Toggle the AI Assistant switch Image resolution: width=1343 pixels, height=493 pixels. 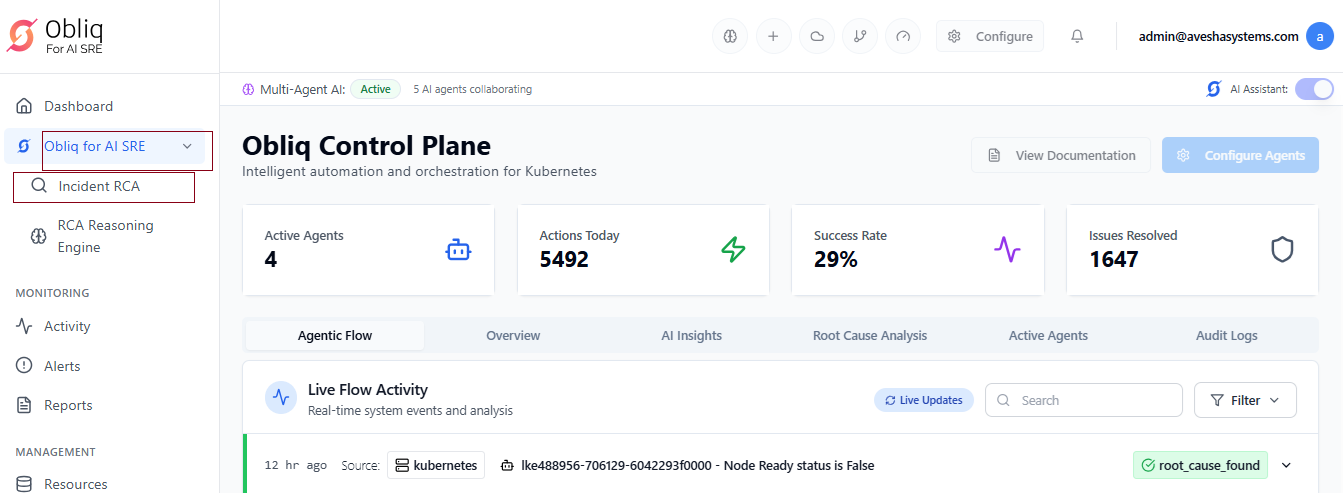pyautogui.click(x=1314, y=89)
